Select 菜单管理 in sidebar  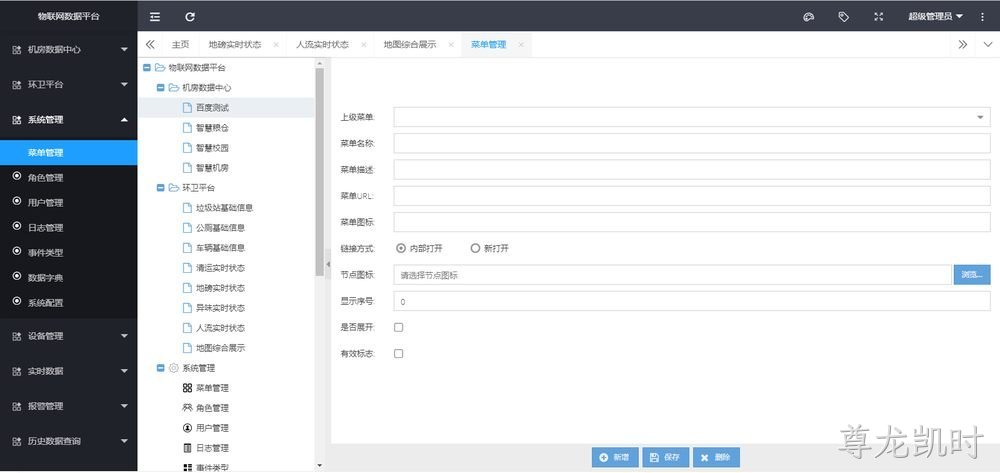(x=69, y=153)
